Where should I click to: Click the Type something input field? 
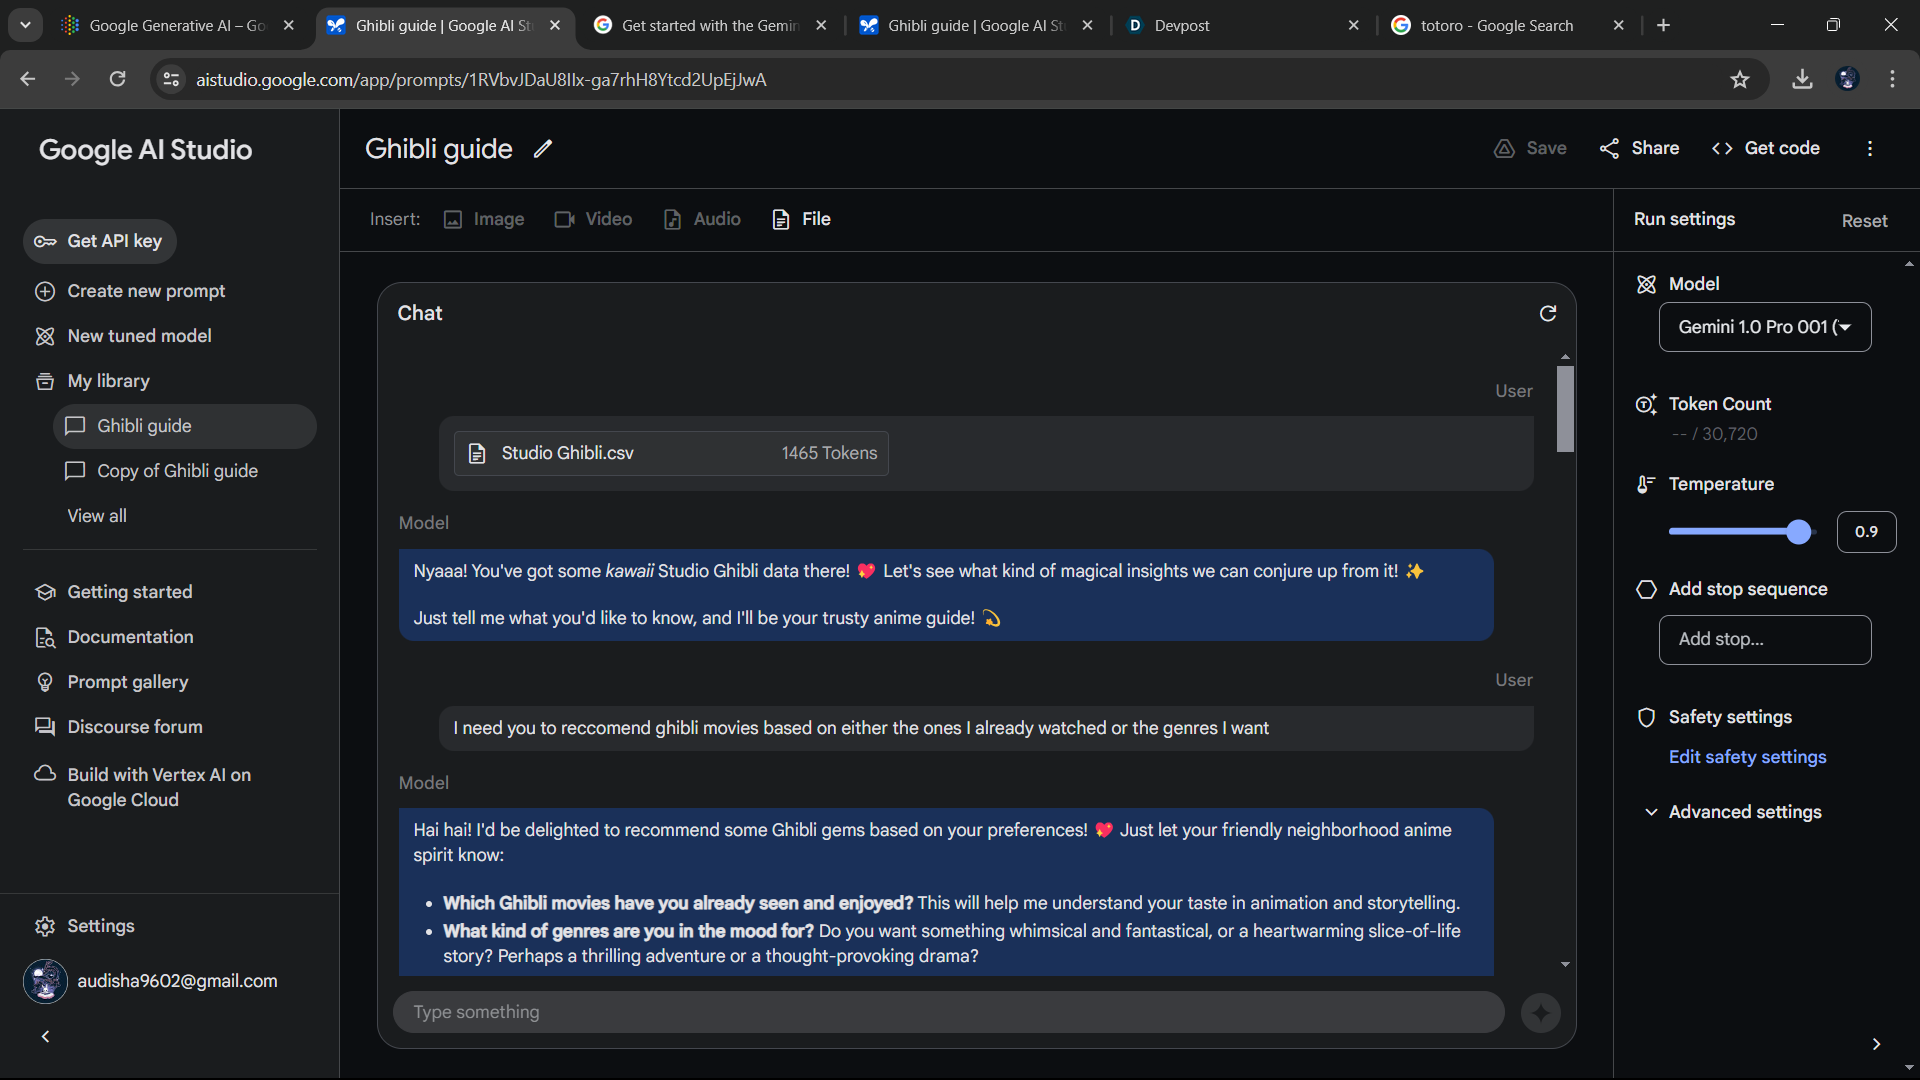point(947,1012)
